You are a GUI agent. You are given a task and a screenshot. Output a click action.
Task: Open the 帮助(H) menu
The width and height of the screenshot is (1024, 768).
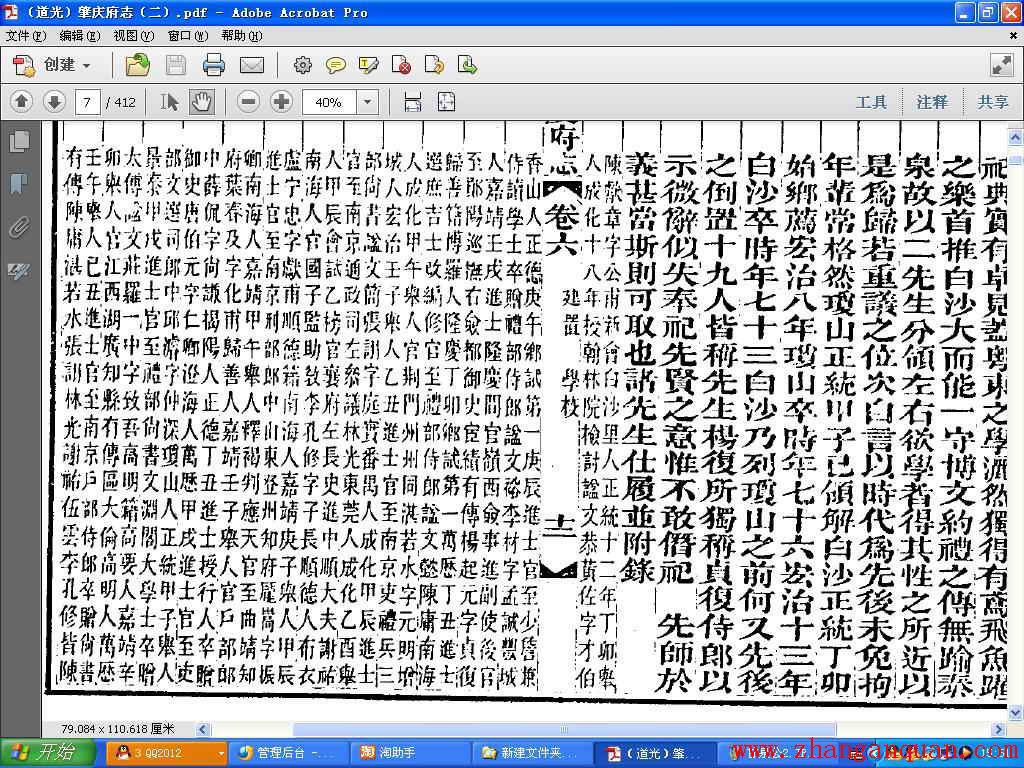[x=242, y=36]
